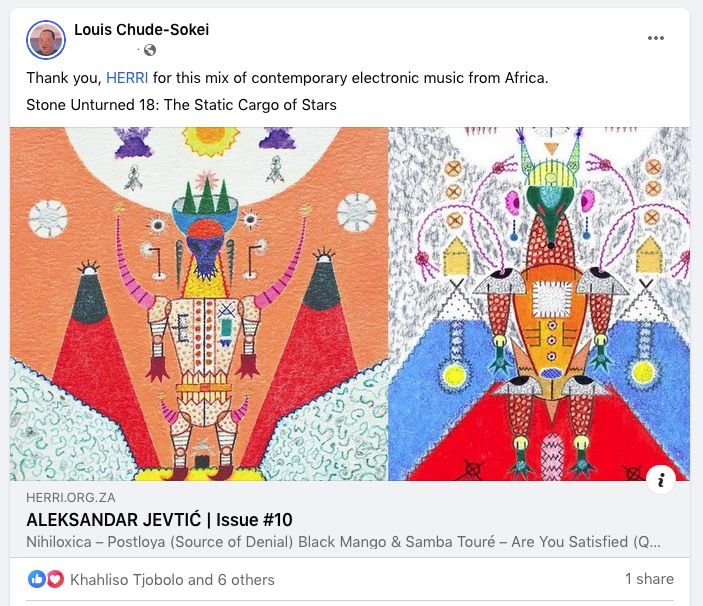The height and width of the screenshot is (606, 703).
Task: Click the link info 'i' icon
Action: (661, 480)
